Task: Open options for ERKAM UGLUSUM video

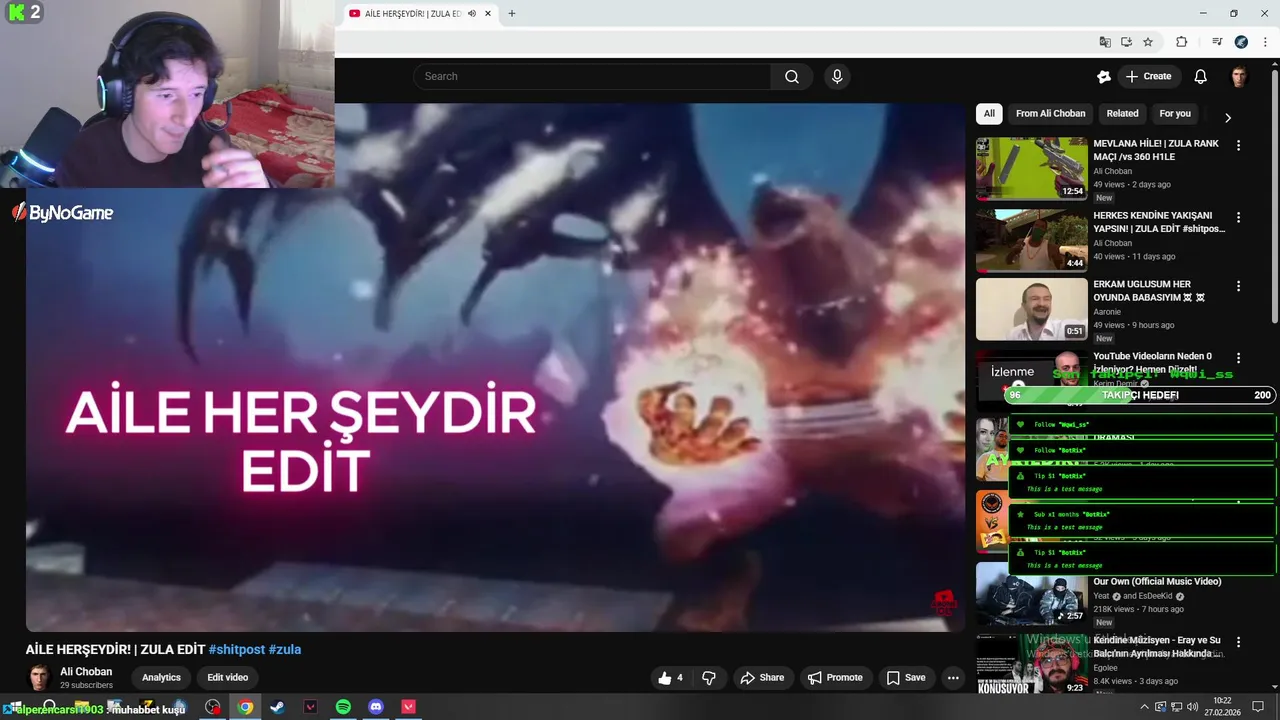Action: tap(1238, 286)
